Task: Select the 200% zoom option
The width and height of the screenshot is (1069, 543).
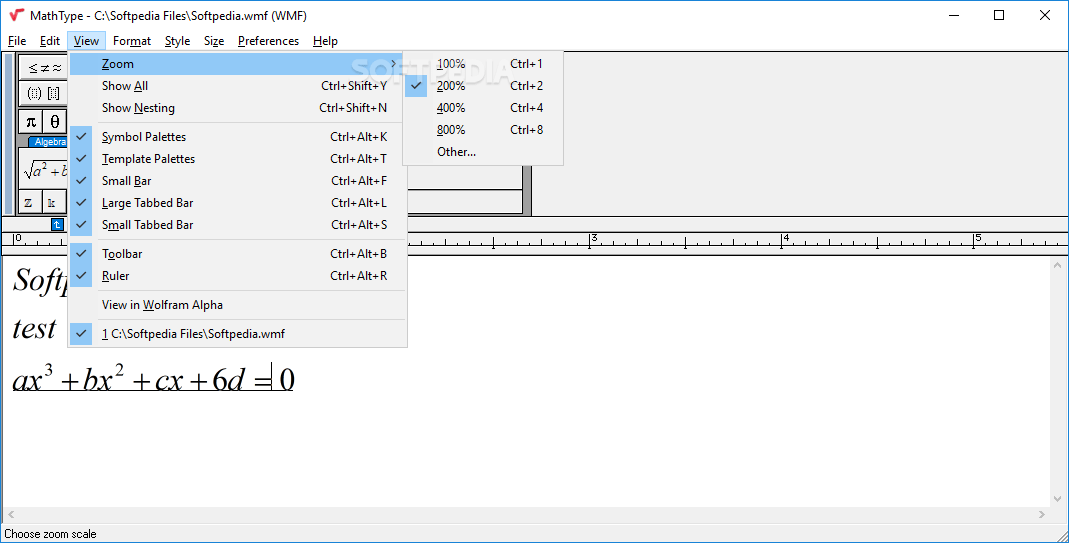Action: [x=483, y=86]
